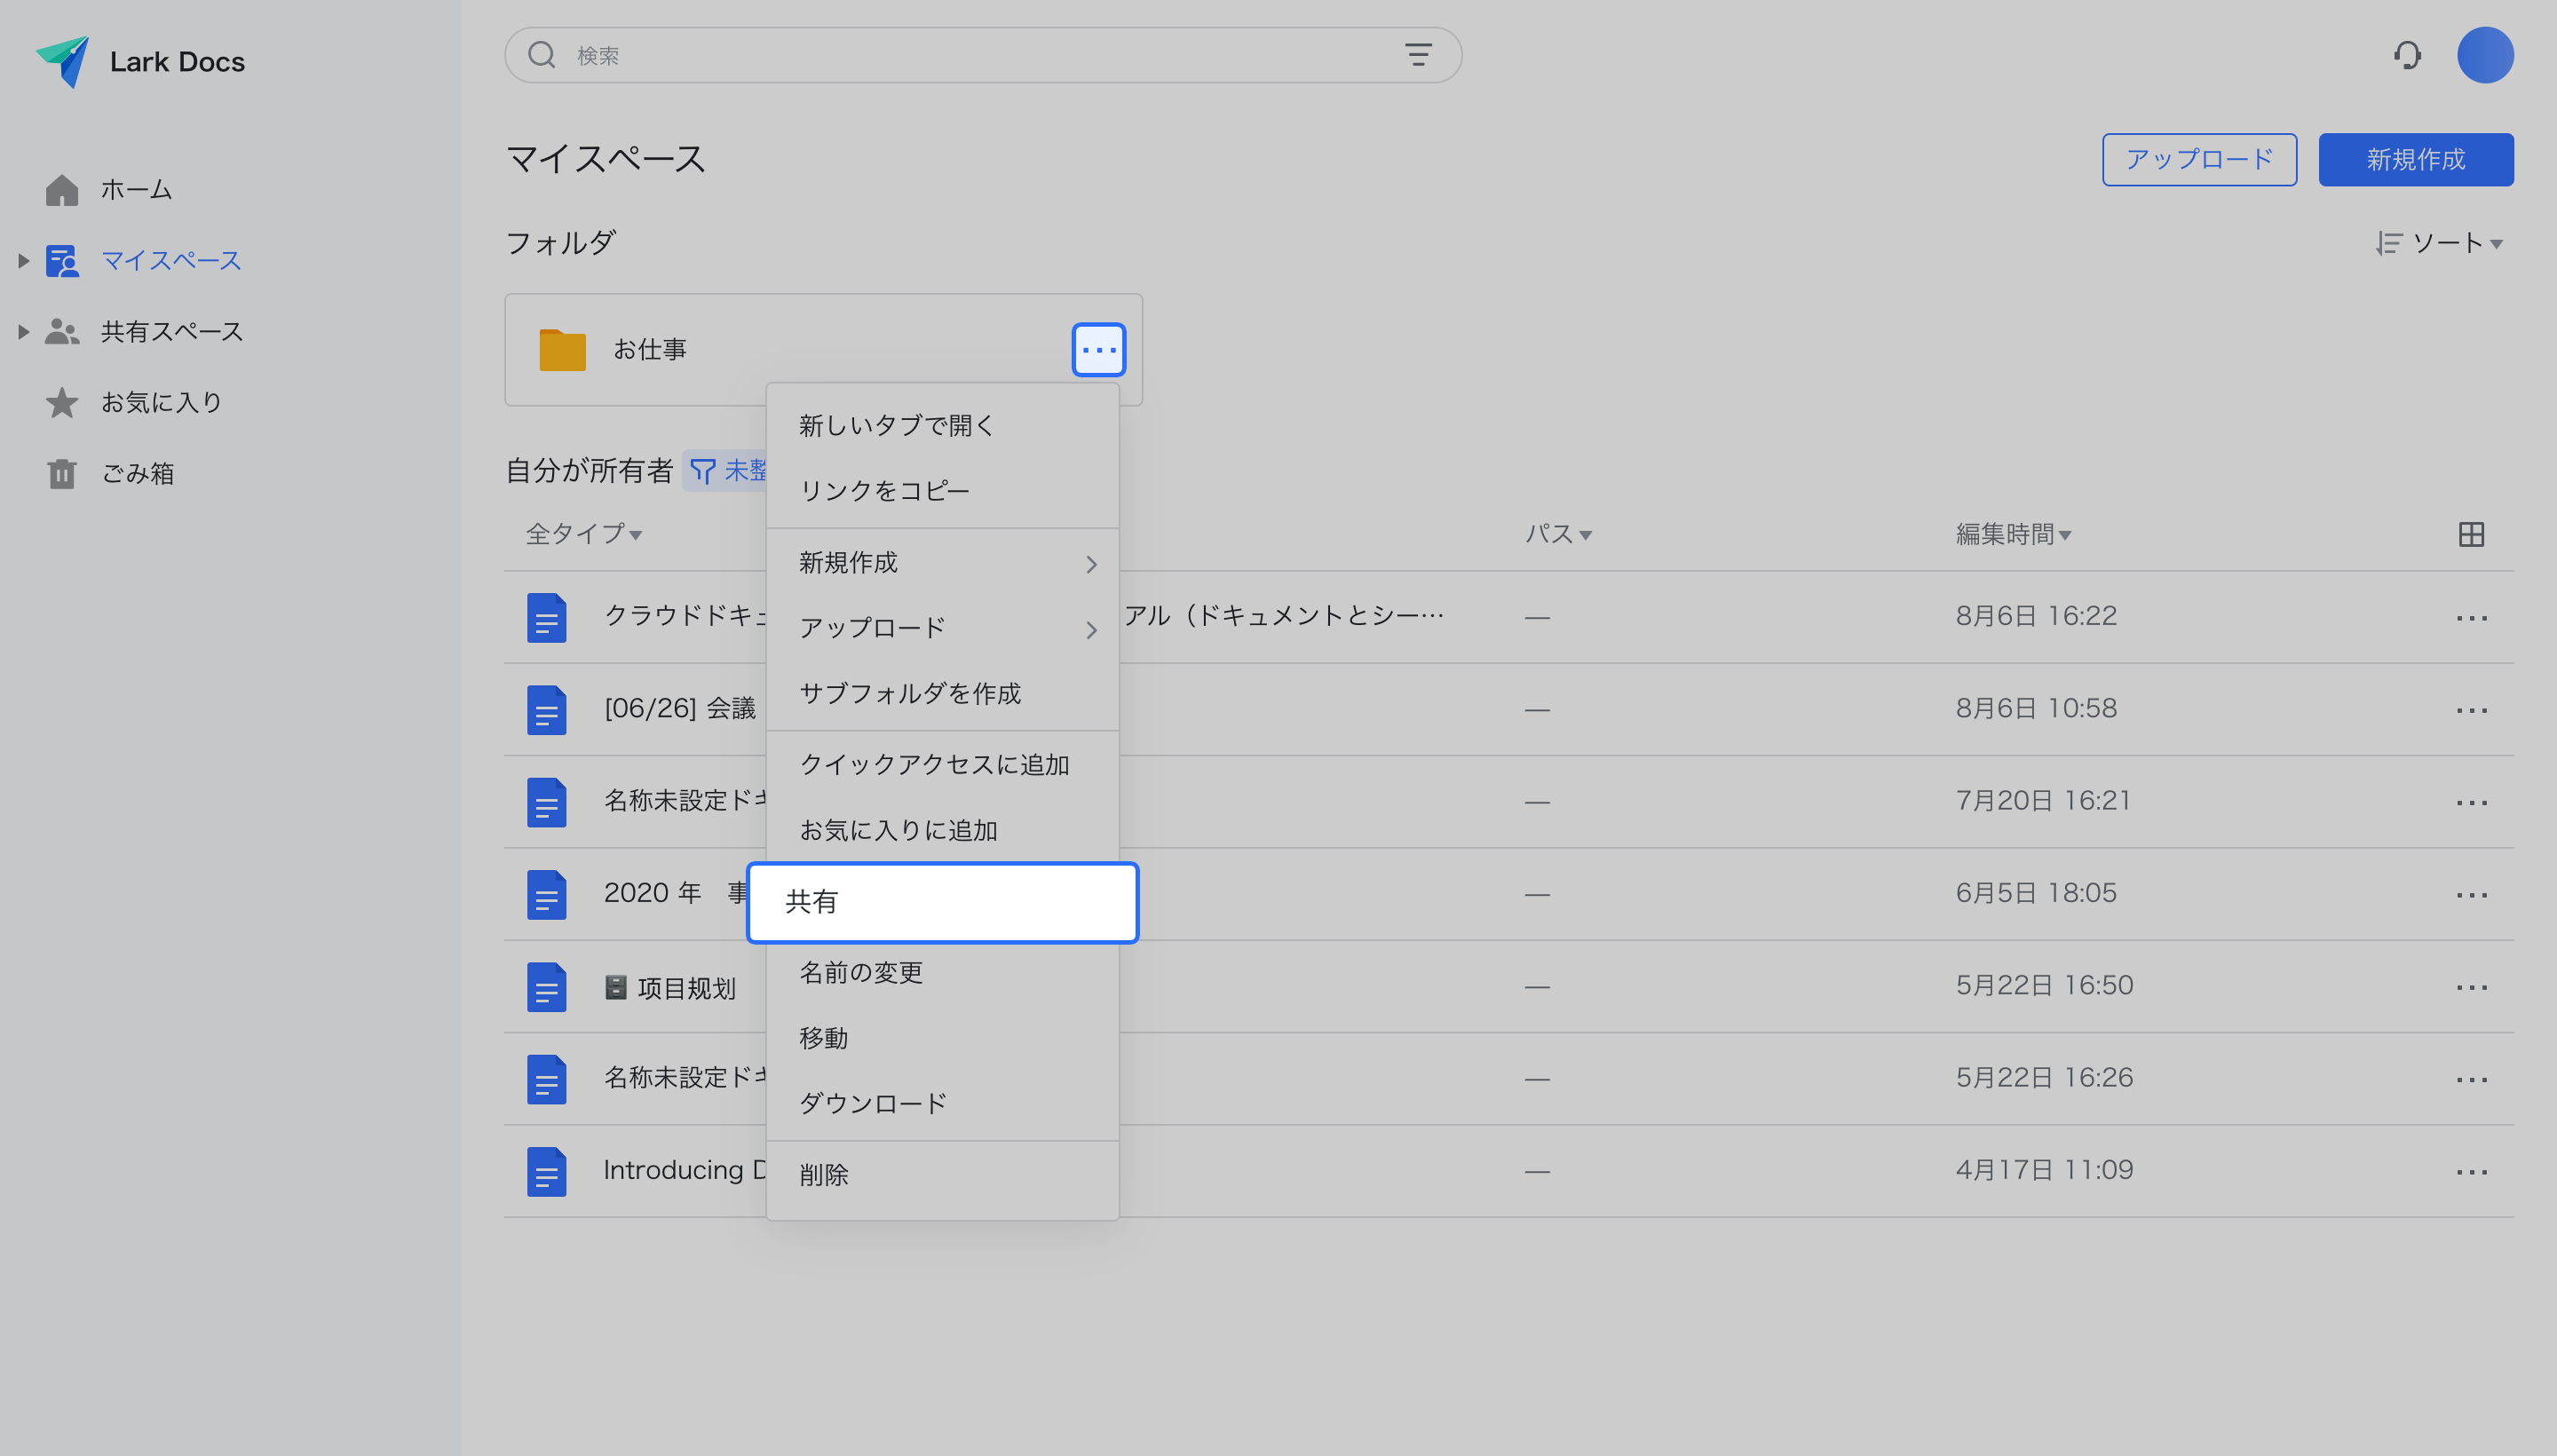Select 共有 in the context menu
This screenshot has height=1456, width=2557.
tap(942, 901)
